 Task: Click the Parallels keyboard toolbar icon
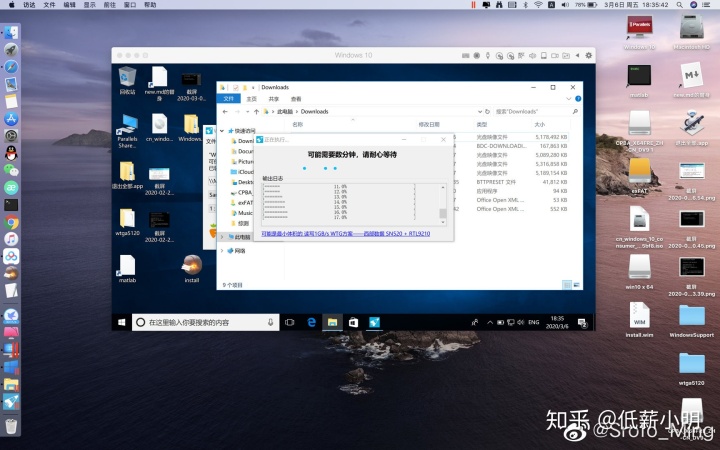[466, 56]
